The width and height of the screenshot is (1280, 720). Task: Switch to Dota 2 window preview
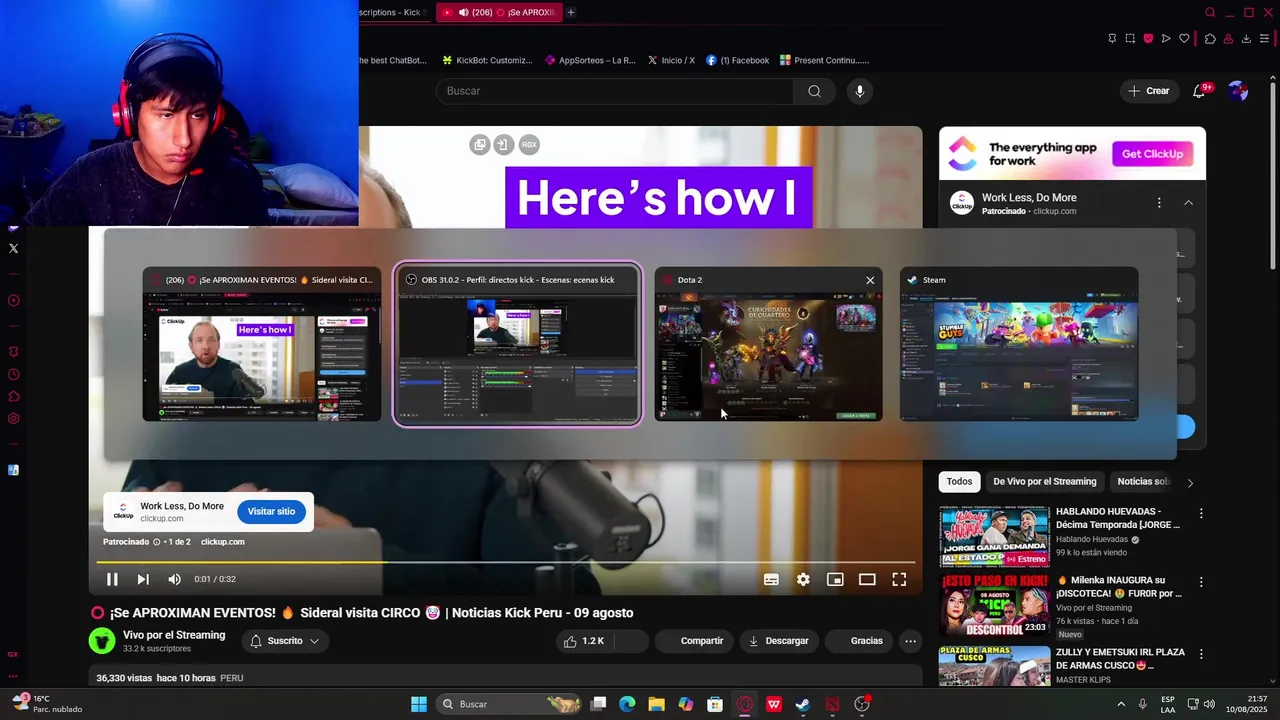click(768, 345)
